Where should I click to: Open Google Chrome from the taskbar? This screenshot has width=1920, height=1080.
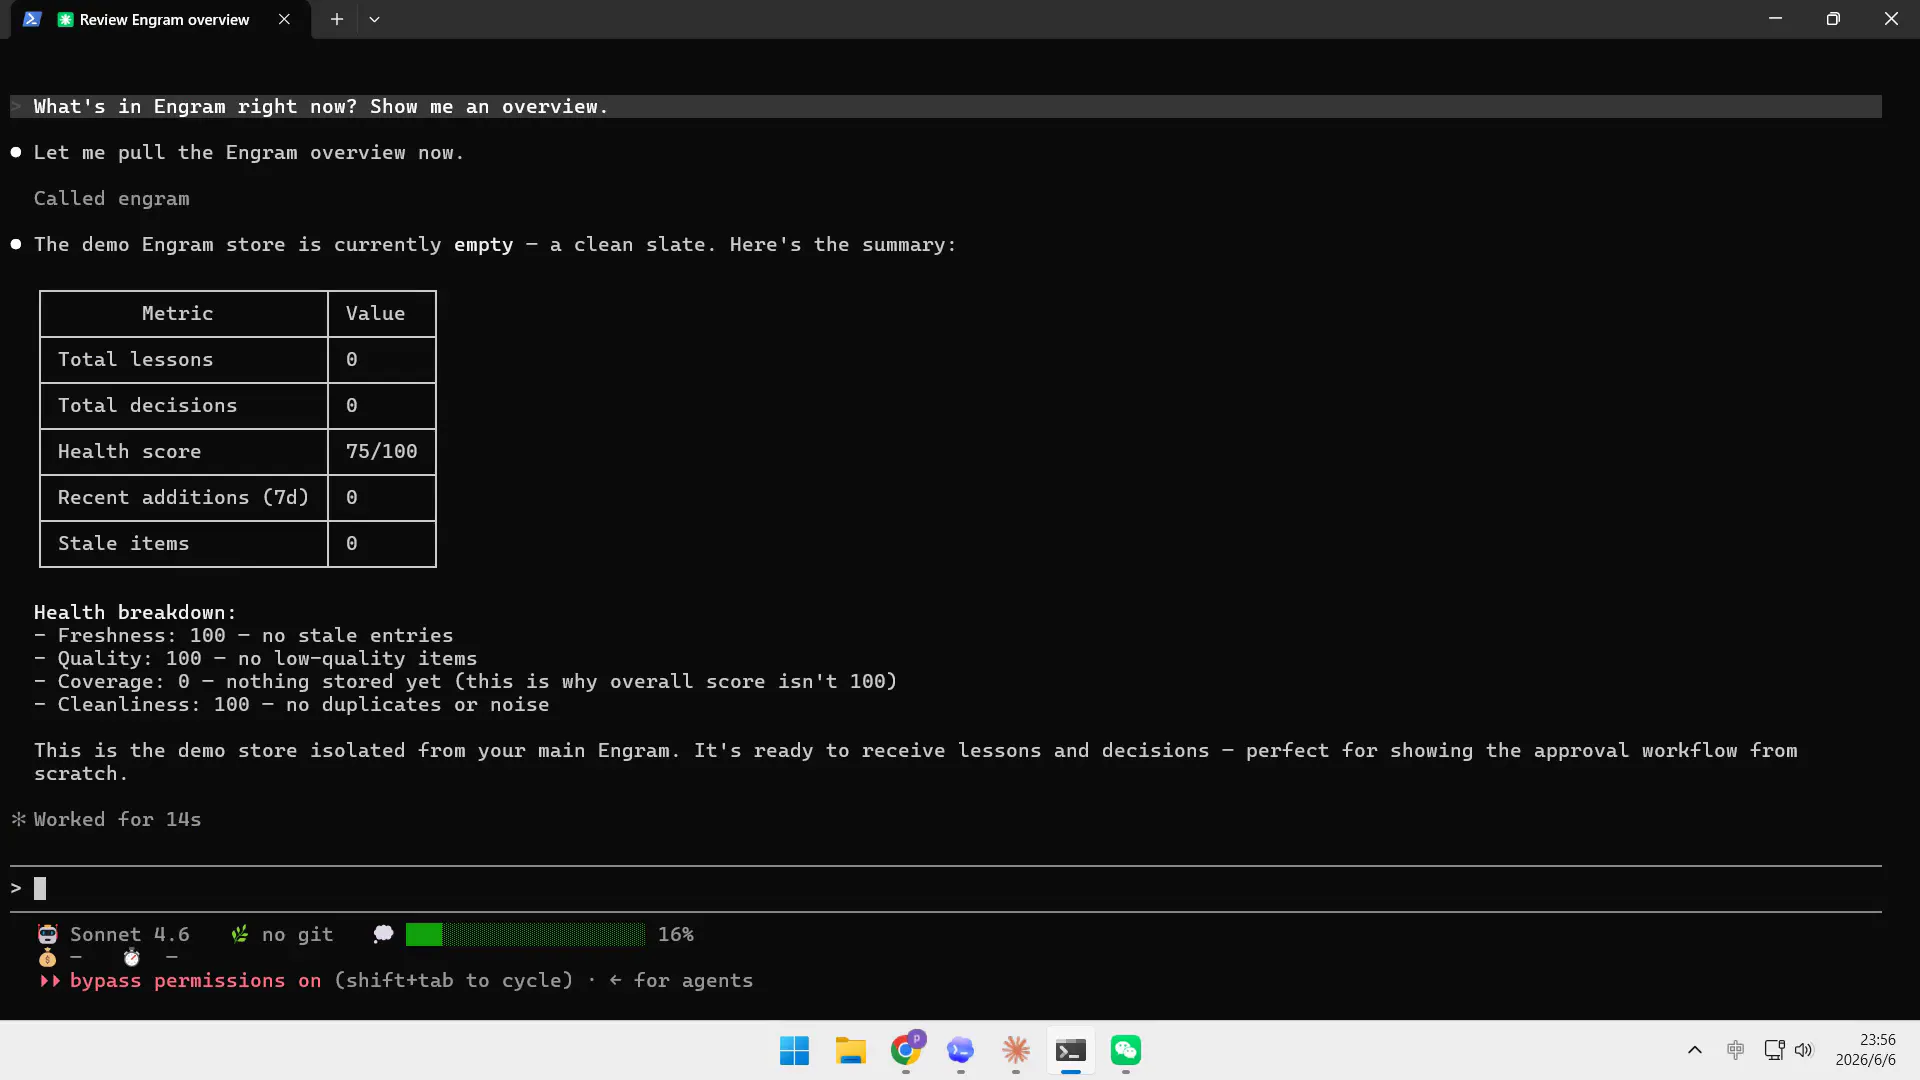[907, 1049]
